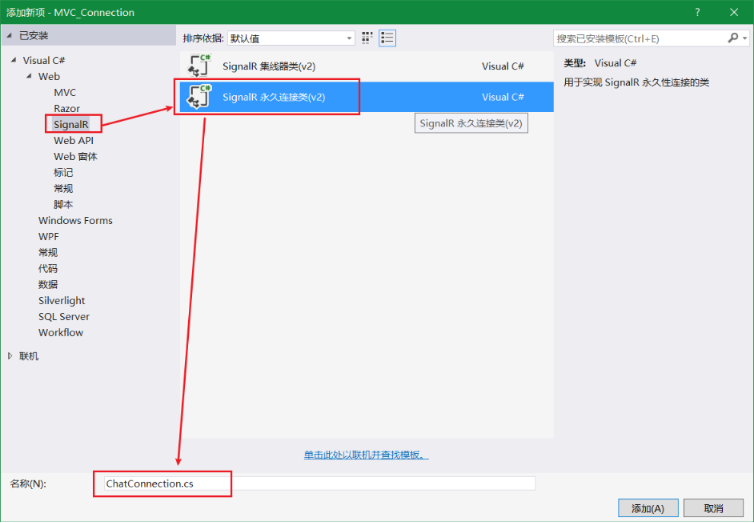Switch to list details view icon
This screenshot has width=754, height=523.
click(x=388, y=38)
